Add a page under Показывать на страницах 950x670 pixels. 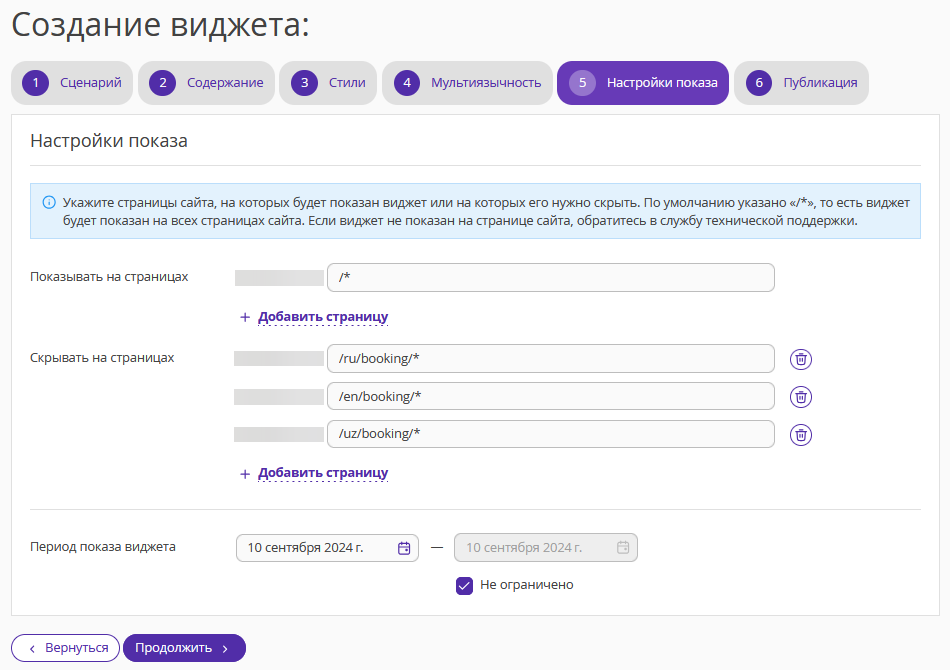pyautogui.click(x=323, y=317)
